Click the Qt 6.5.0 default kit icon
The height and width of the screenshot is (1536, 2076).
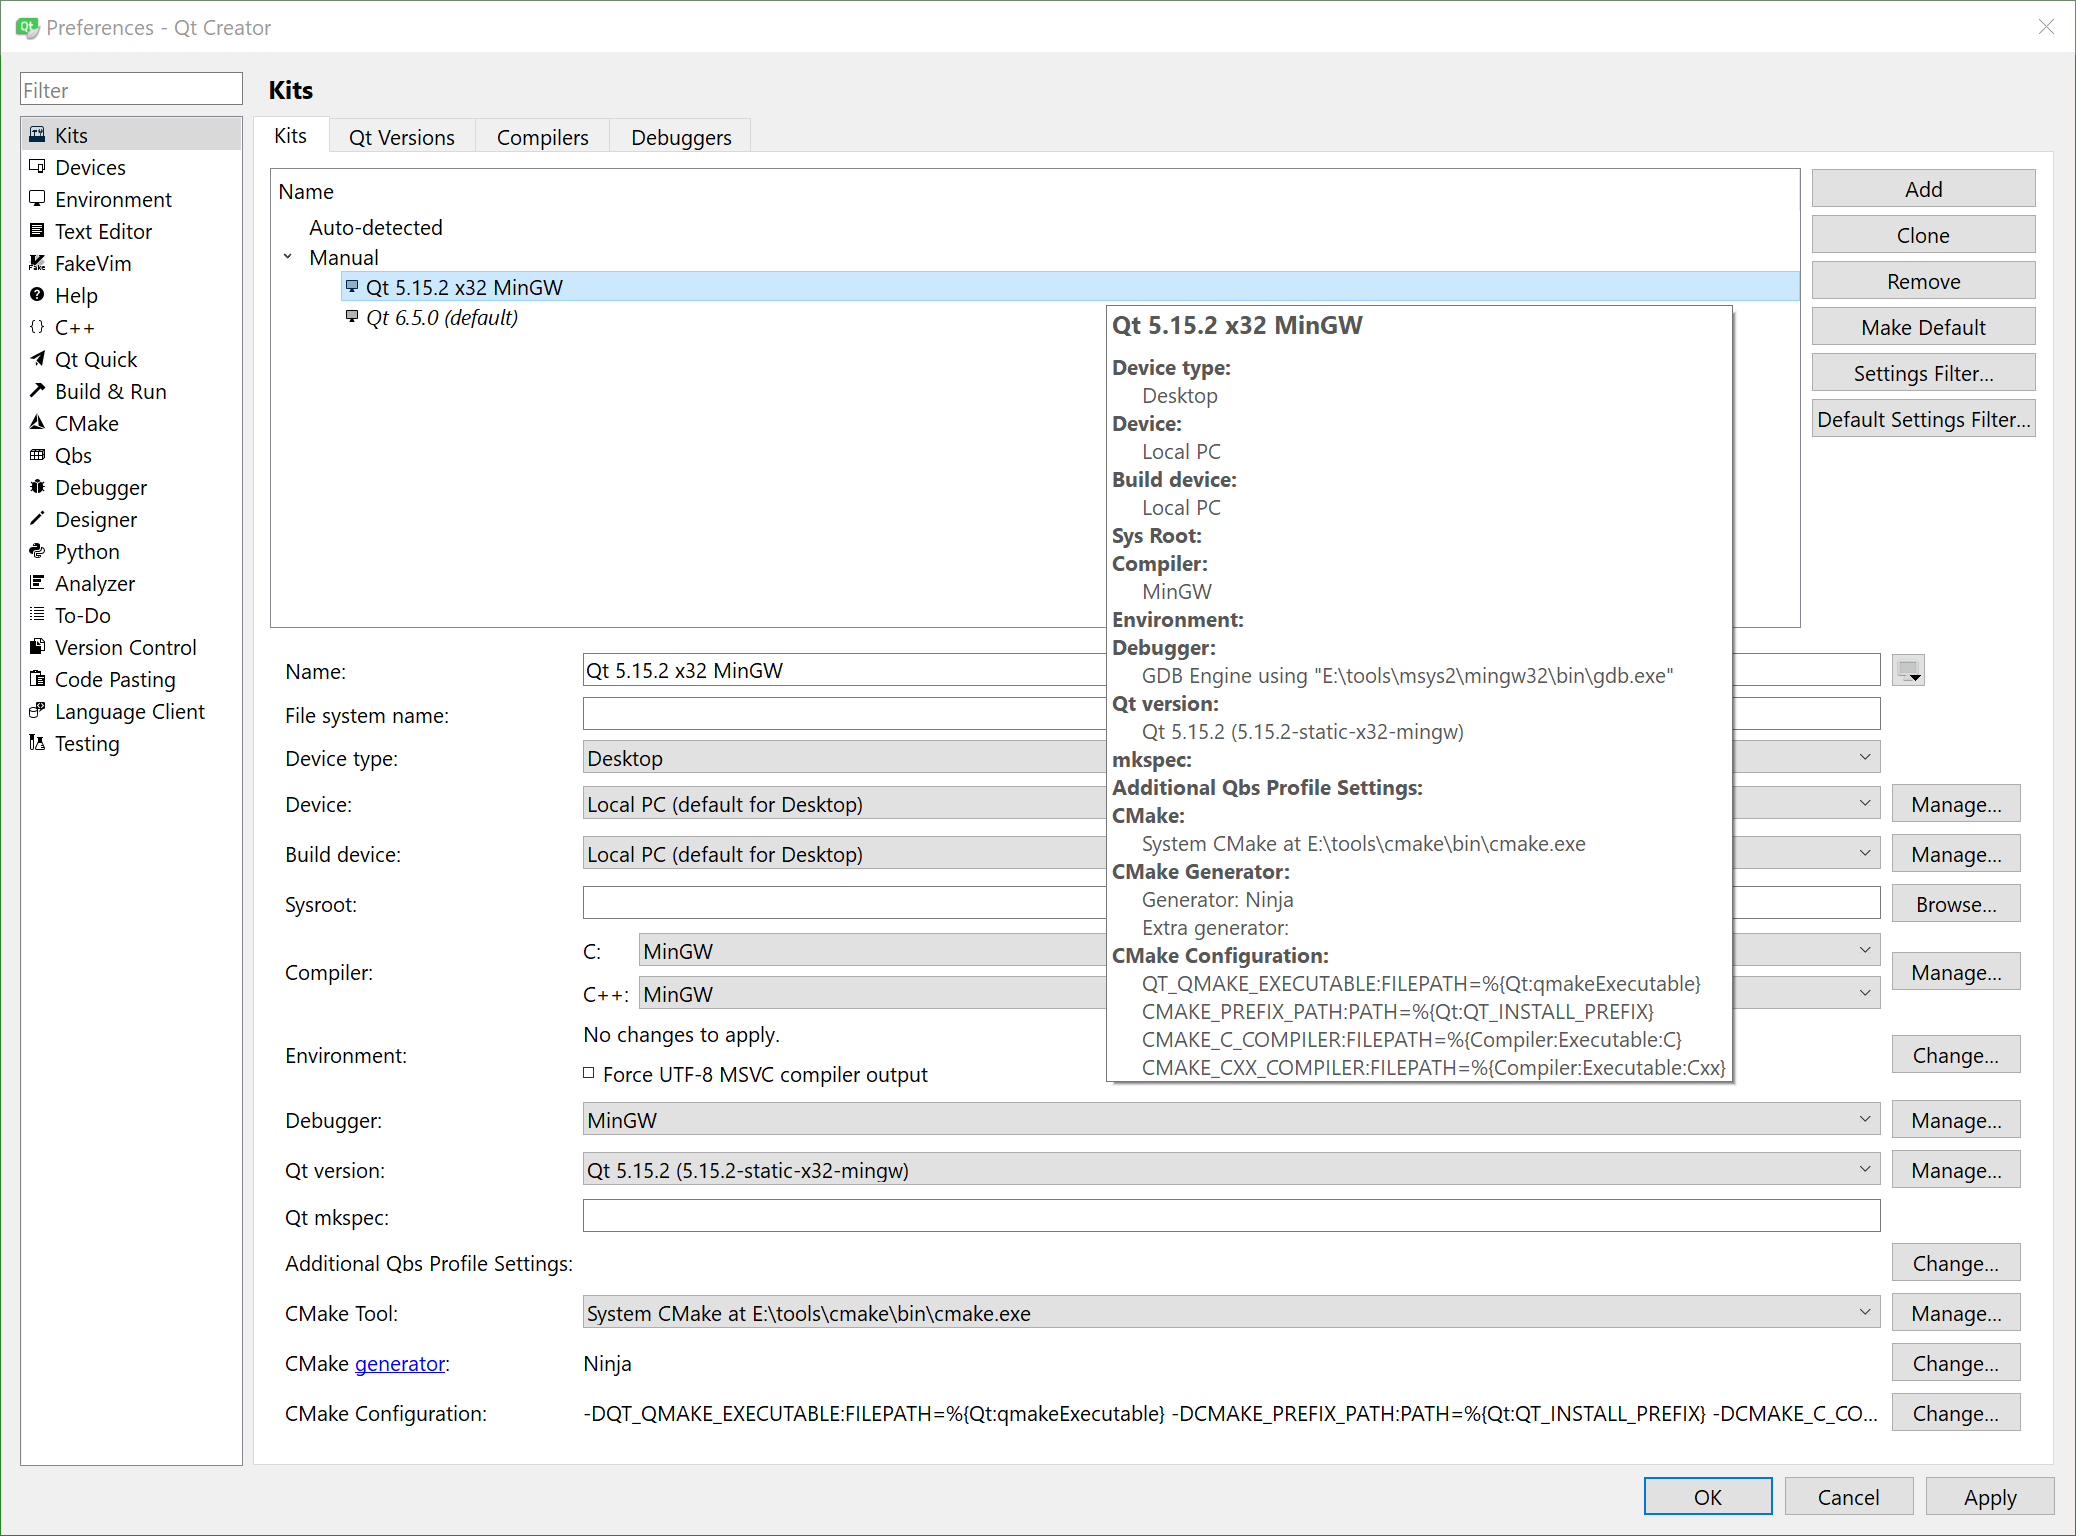[x=352, y=317]
